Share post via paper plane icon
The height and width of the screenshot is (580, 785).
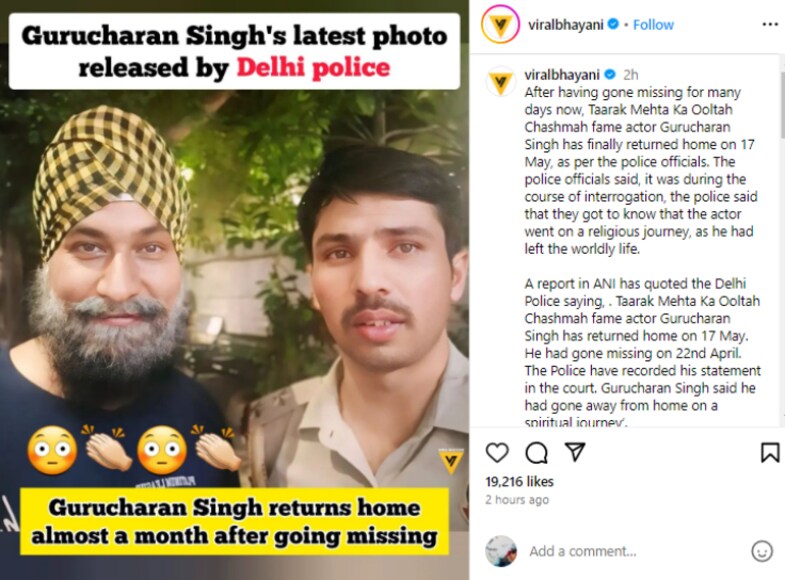[x=575, y=452]
